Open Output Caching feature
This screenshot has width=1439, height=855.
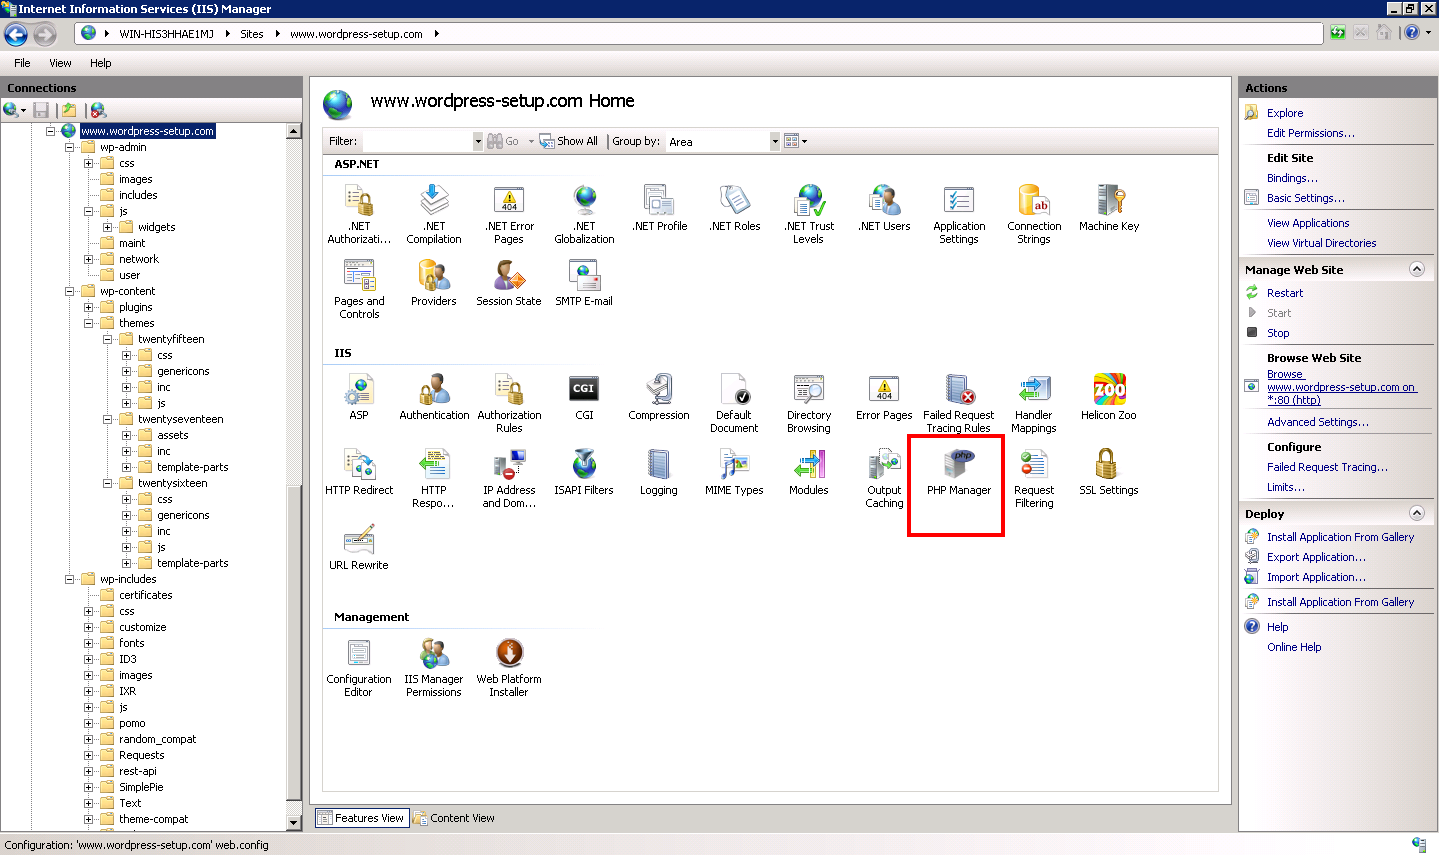[884, 479]
